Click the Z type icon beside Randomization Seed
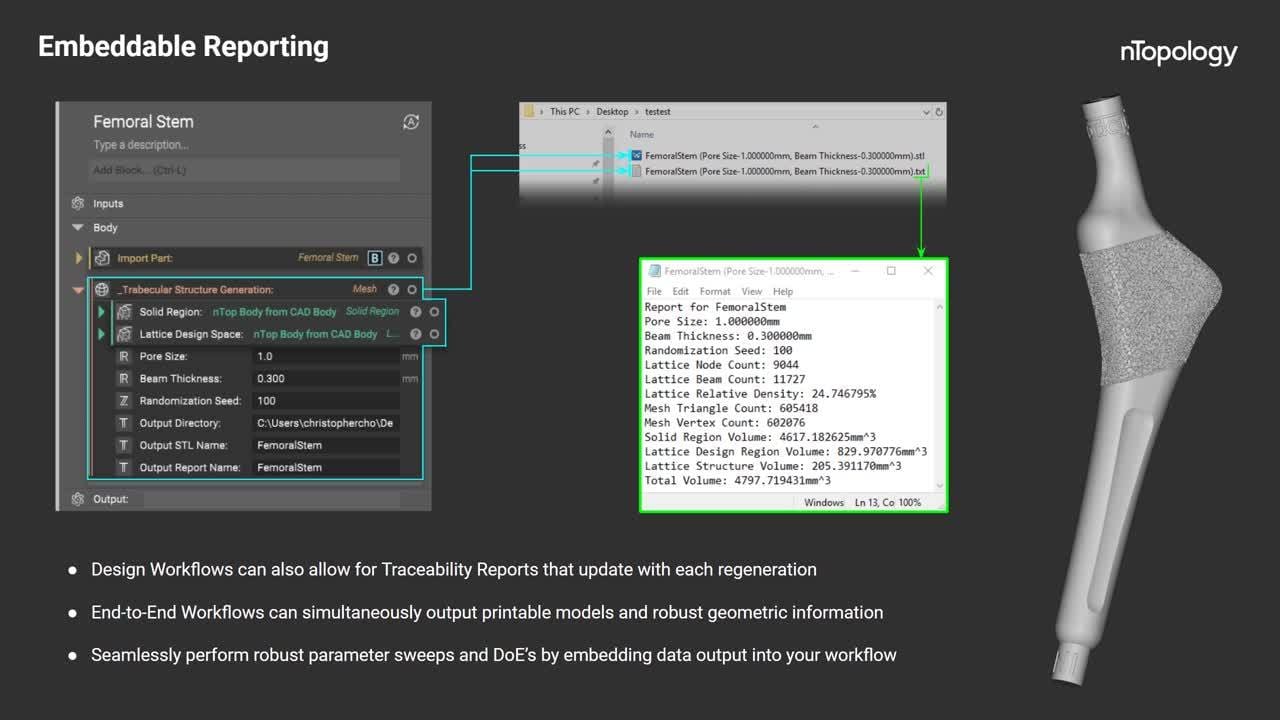 [124, 401]
